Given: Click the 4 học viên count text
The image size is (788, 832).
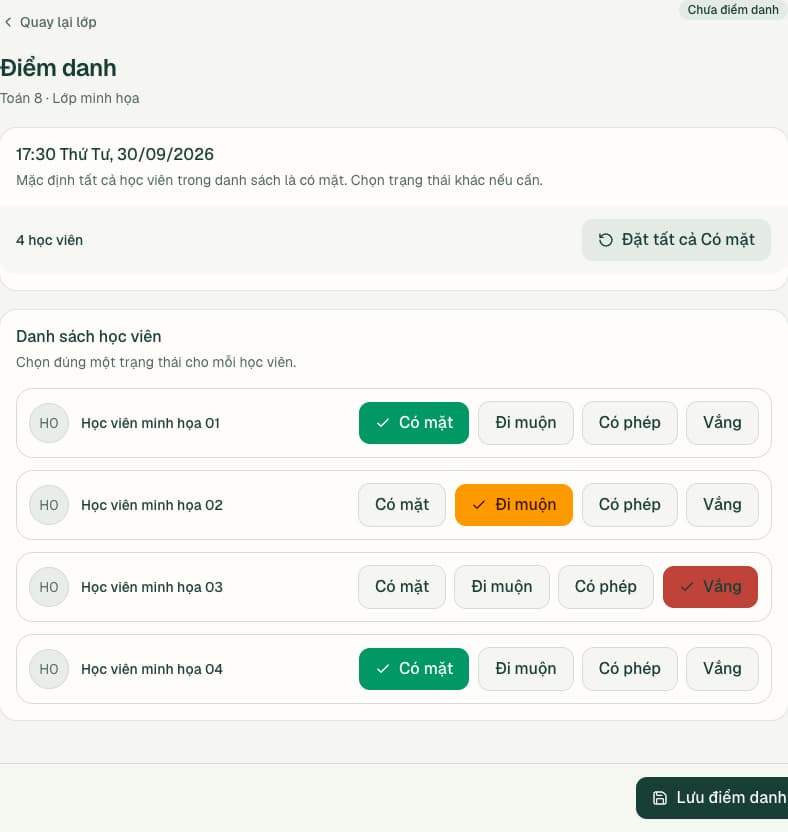Looking at the screenshot, I should 49,240.
